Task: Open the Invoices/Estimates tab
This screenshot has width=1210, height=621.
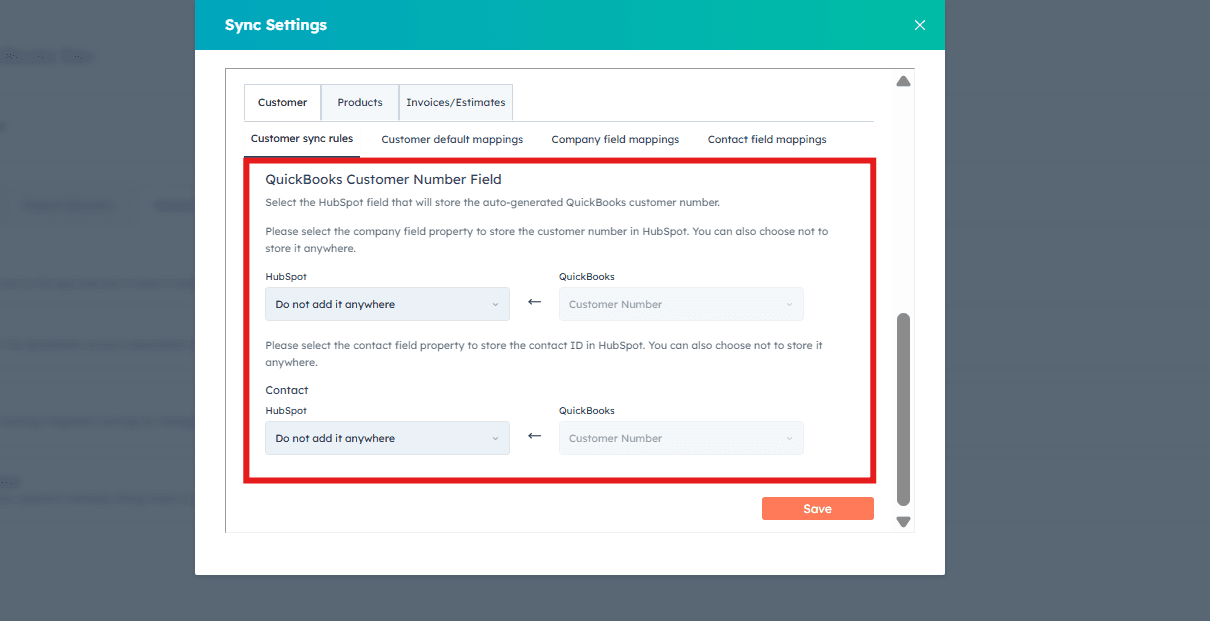Action: [x=456, y=102]
